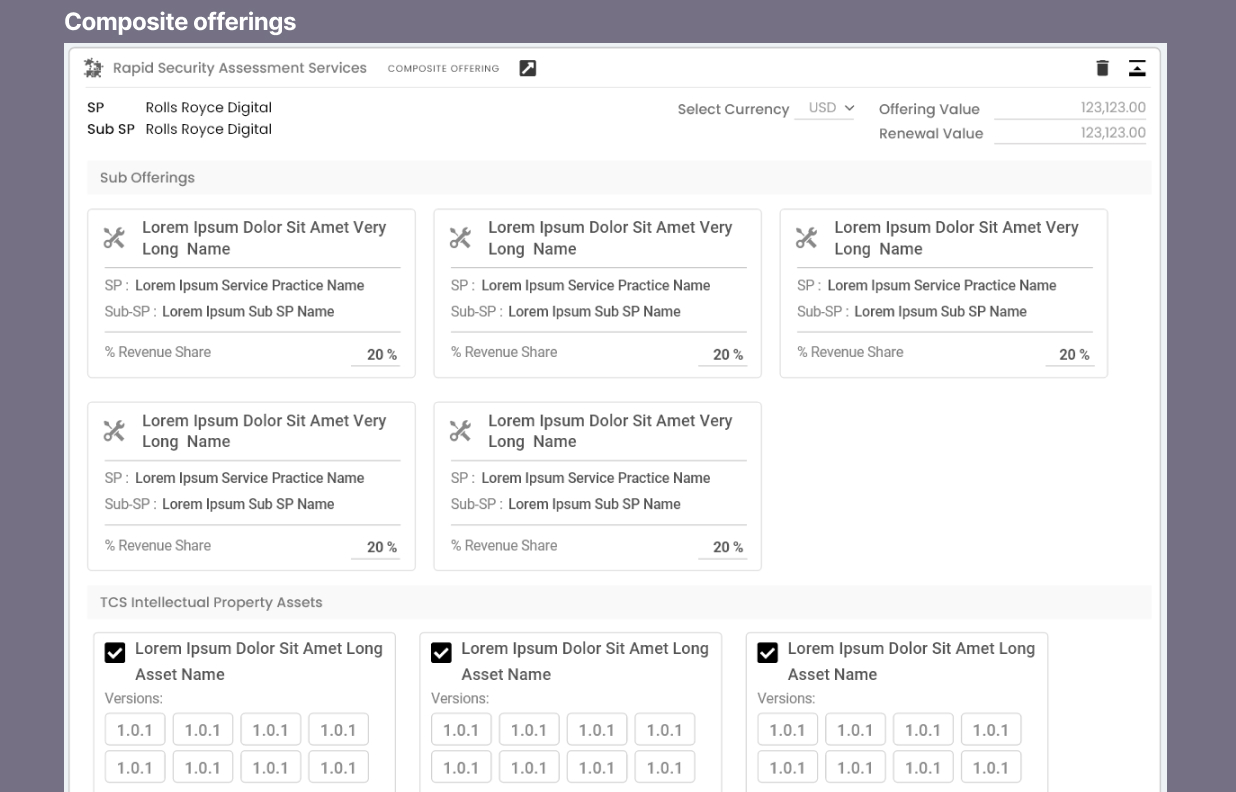The image size is (1236, 792).
Task: Uncheck the first Intellectual Property asset checkbox
Action: click(115, 653)
